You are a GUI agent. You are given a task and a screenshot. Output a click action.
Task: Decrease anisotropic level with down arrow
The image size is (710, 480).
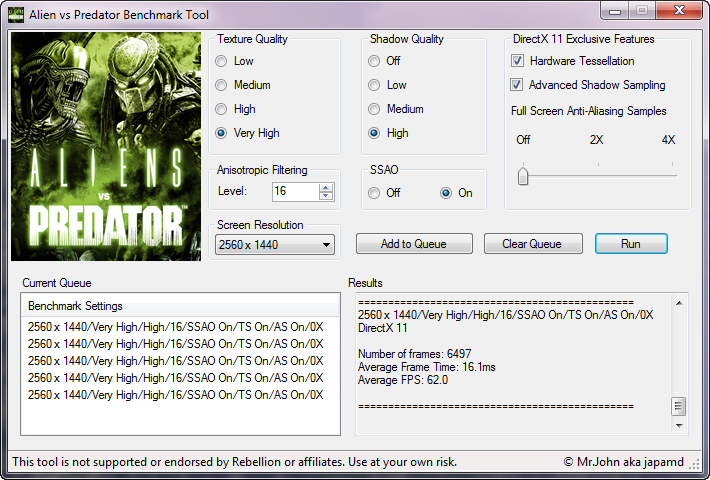pos(326,196)
